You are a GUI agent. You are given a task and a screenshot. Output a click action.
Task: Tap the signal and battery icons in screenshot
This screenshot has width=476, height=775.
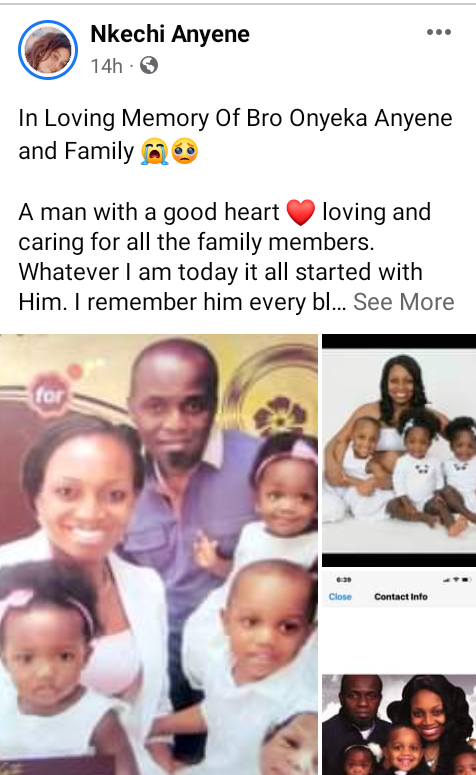[x=458, y=580]
